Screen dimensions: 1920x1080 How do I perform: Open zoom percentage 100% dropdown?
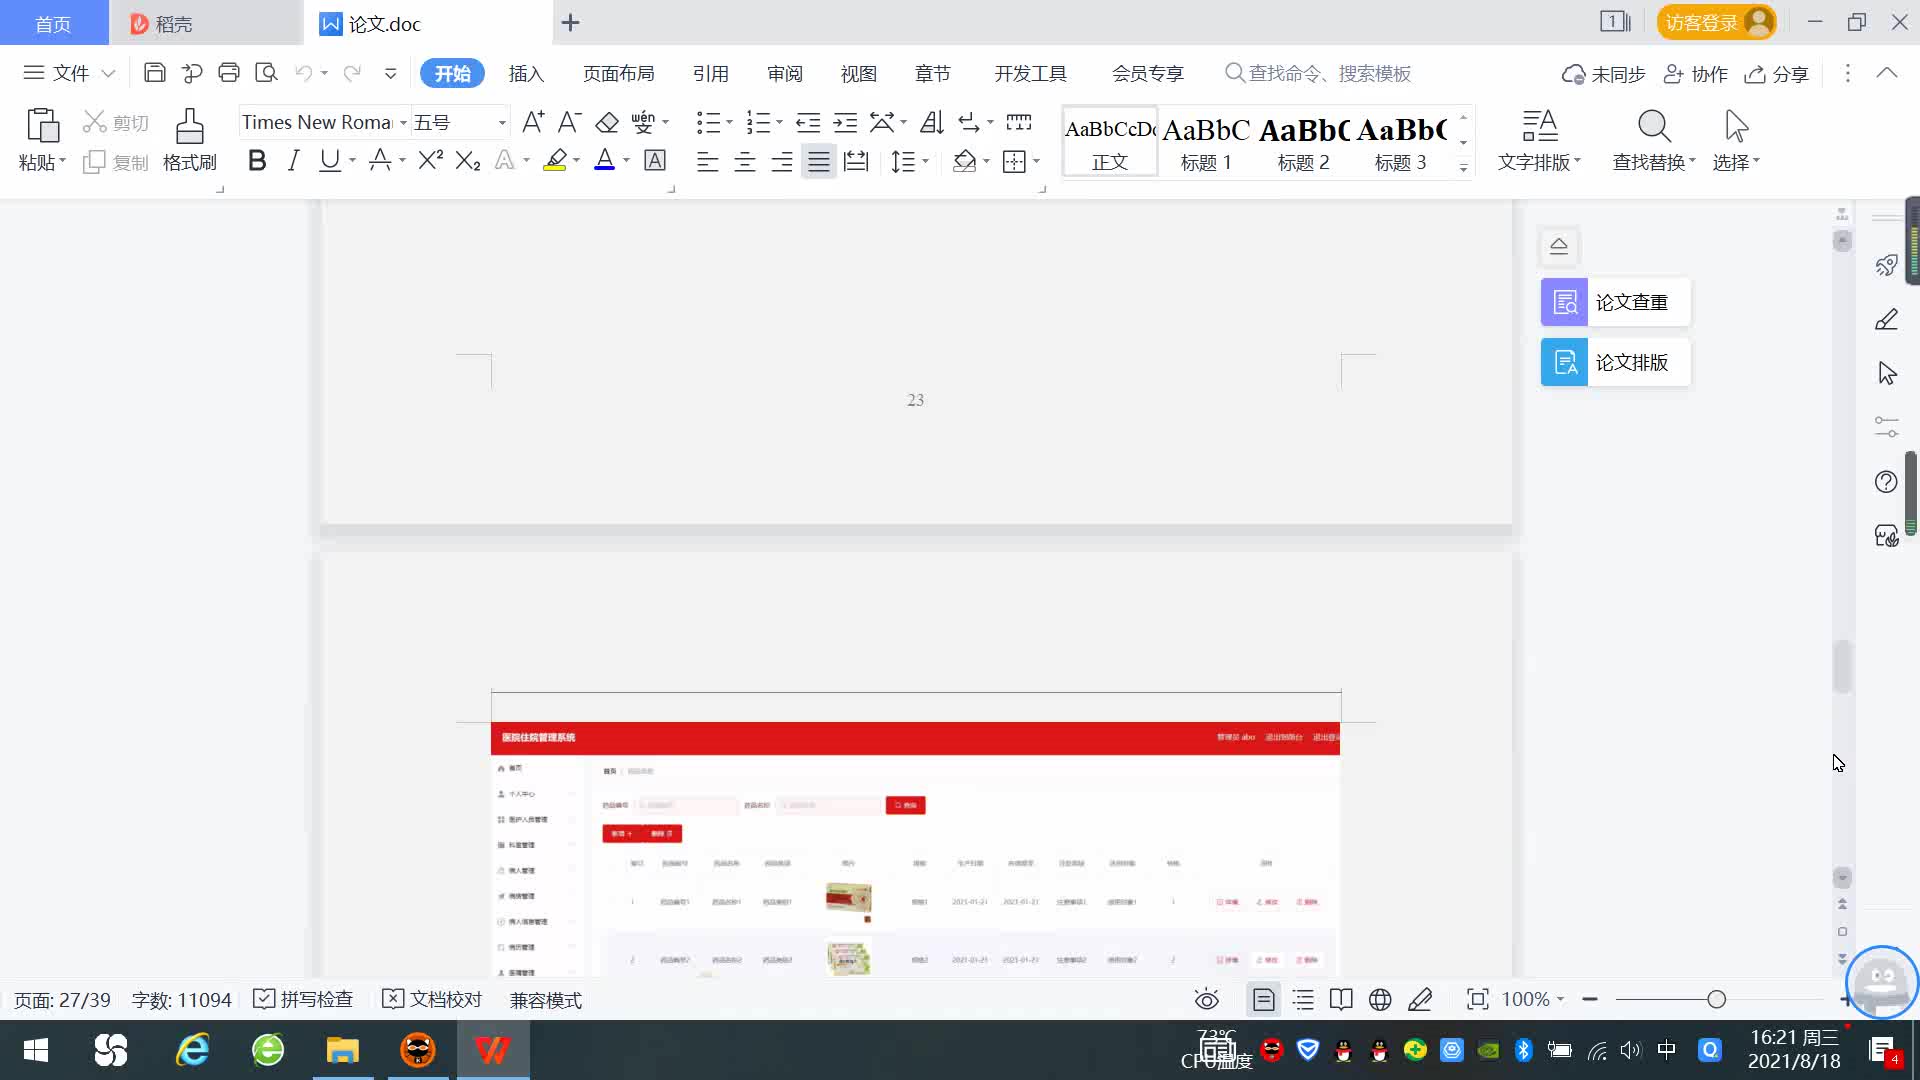pyautogui.click(x=1560, y=999)
